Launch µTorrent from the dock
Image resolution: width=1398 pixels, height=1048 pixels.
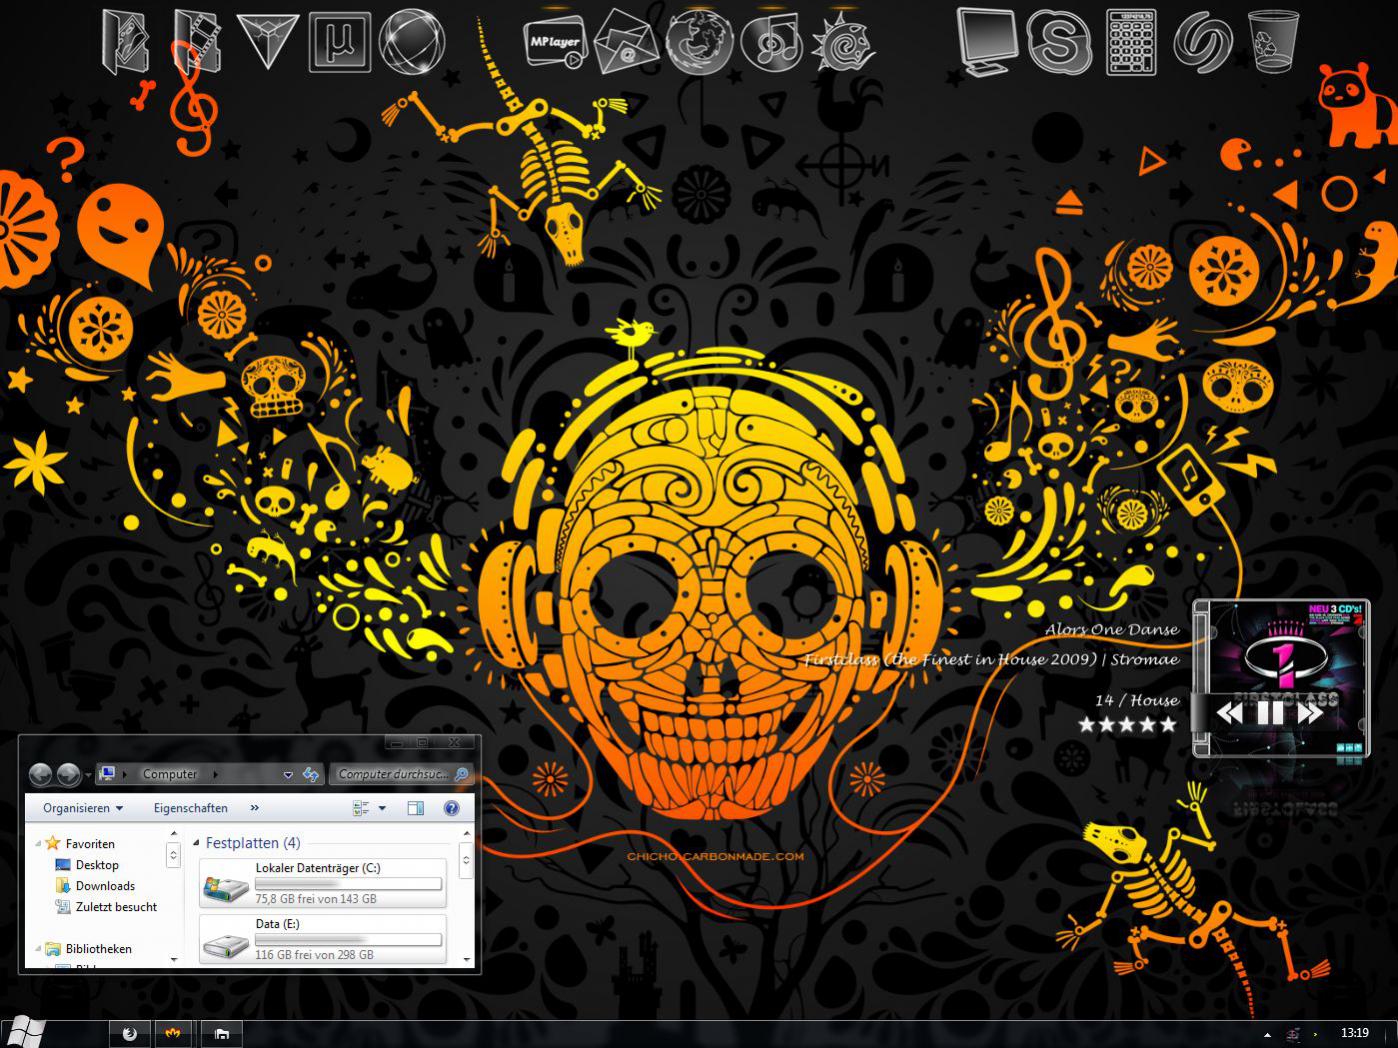(x=340, y=42)
